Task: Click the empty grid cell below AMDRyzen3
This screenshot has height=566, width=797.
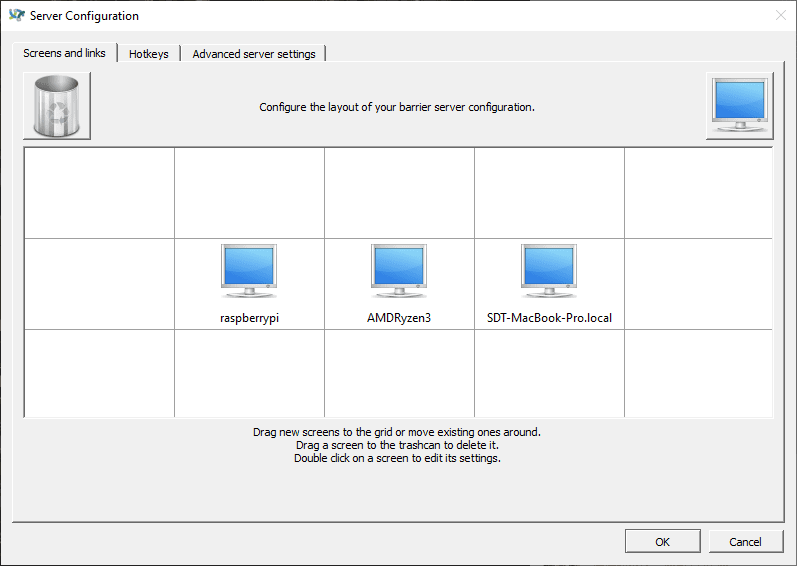Action: tap(399, 373)
